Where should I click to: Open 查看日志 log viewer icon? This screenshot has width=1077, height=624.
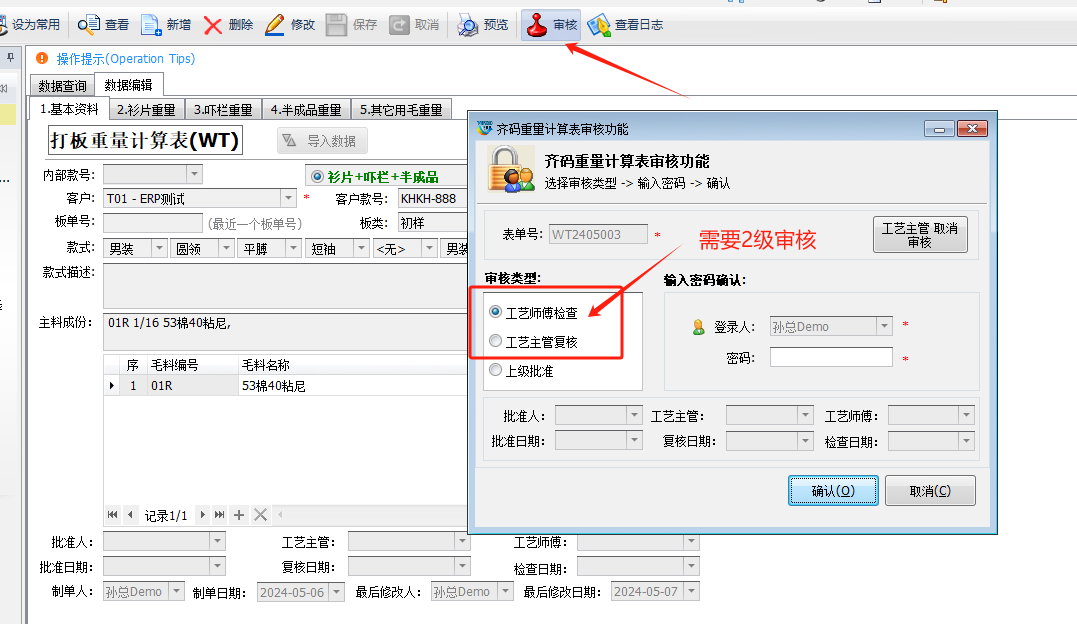[x=599, y=25]
